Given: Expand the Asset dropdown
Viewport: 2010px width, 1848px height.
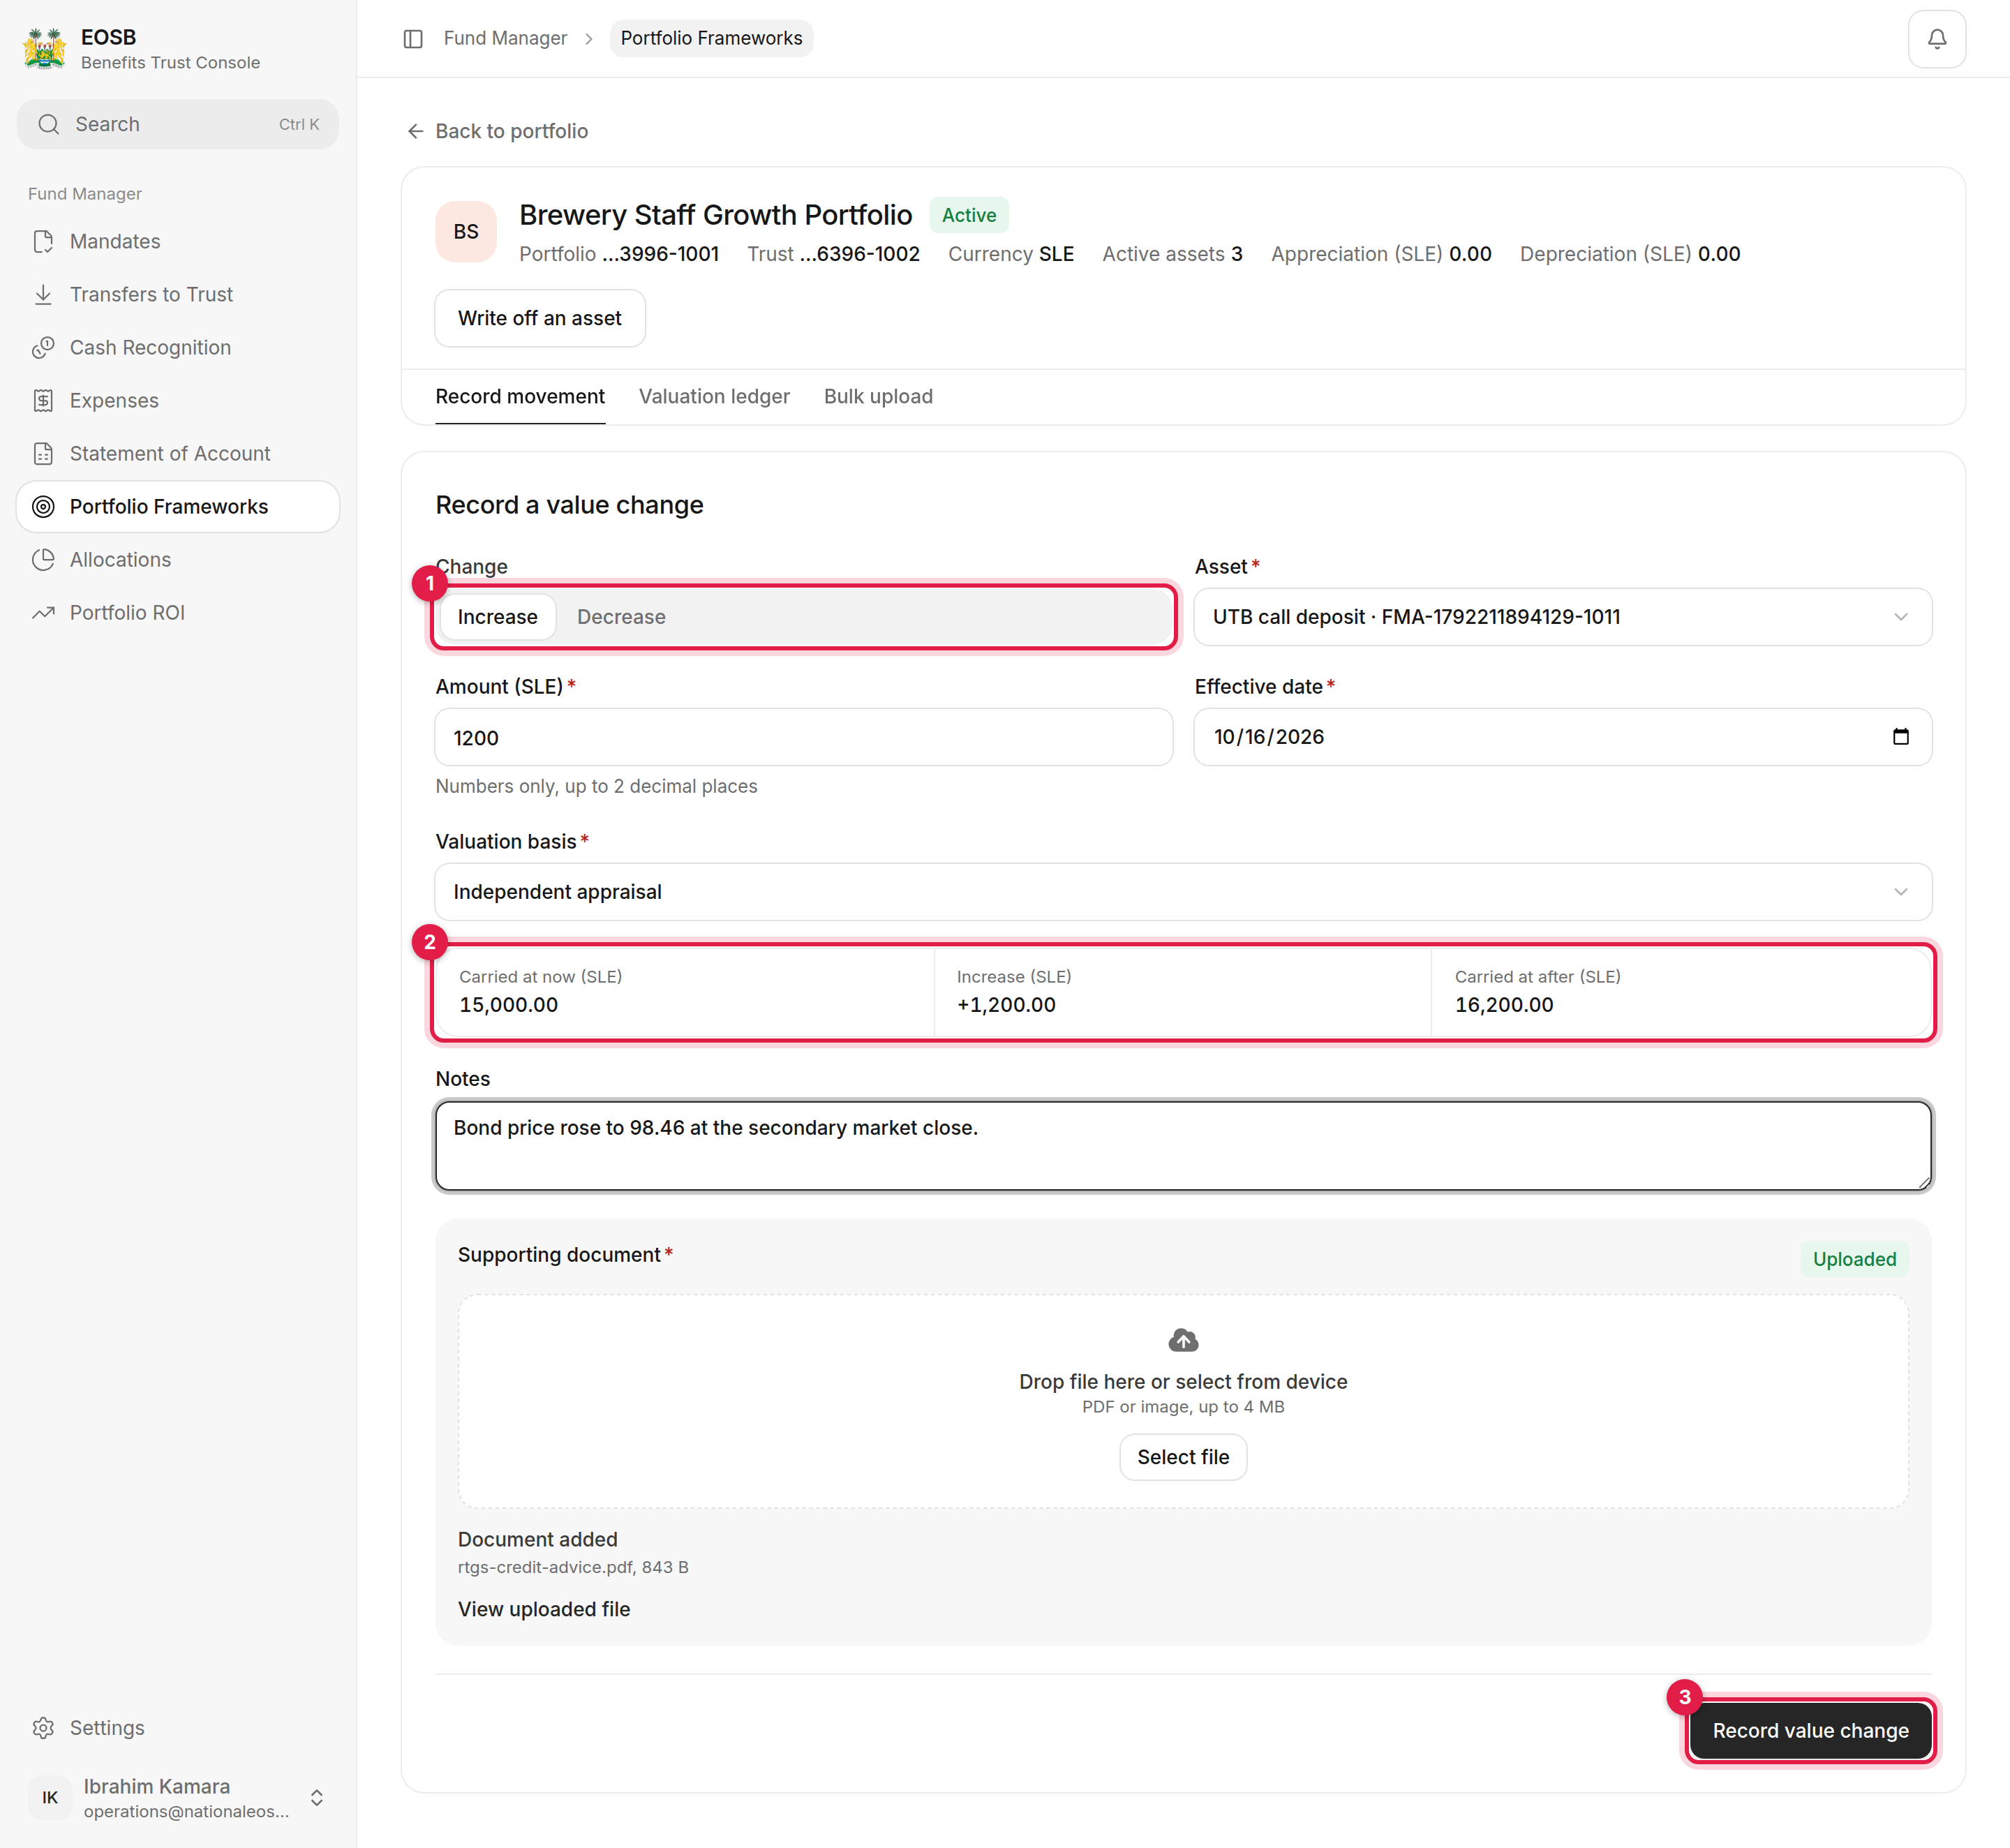Looking at the screenshot, I should click(x=1562, y=617).
